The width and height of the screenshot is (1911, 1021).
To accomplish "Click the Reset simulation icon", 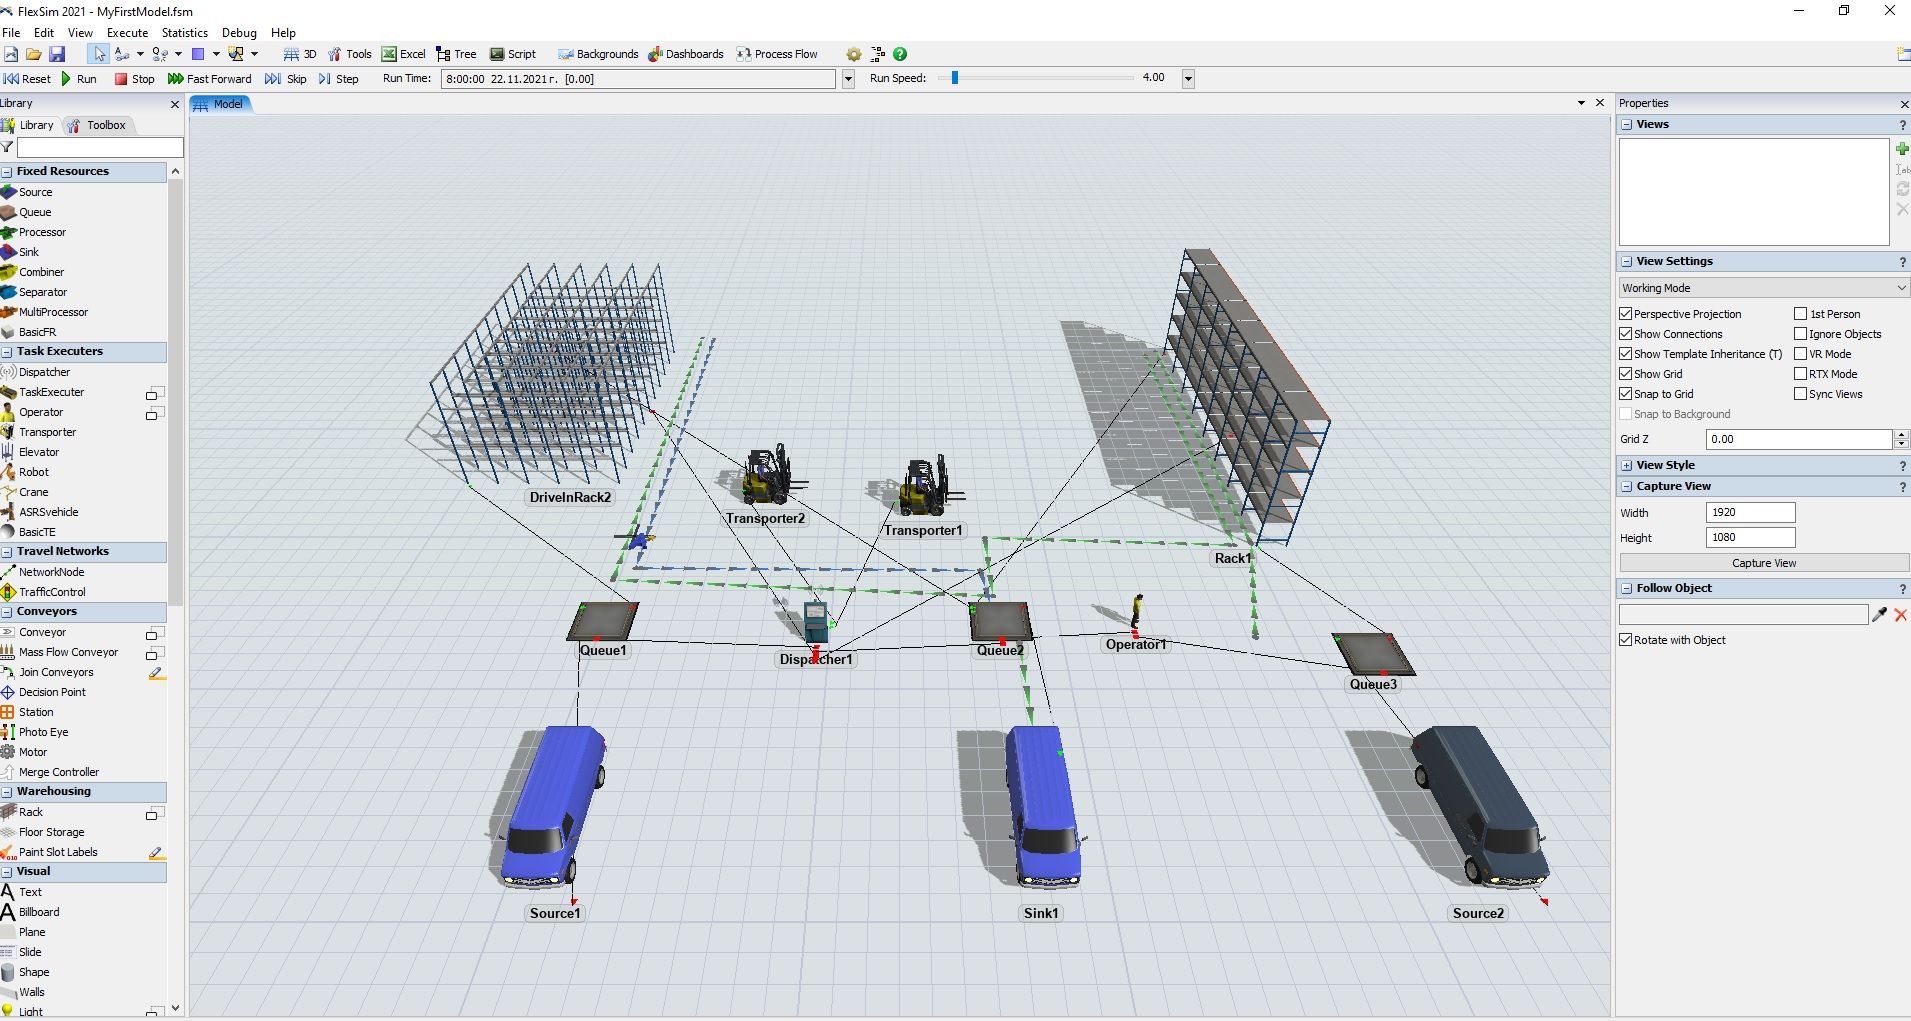I will coord(12,79).
